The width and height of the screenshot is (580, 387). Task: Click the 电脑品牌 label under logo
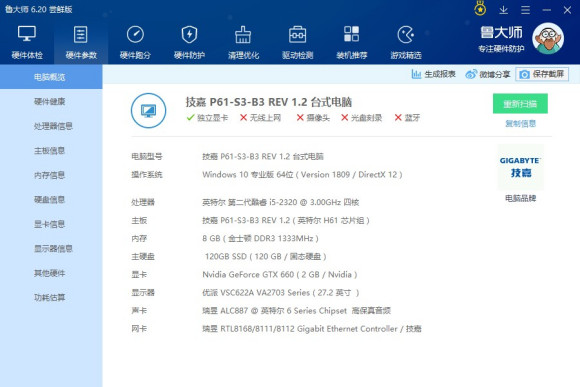pos(520,198)
